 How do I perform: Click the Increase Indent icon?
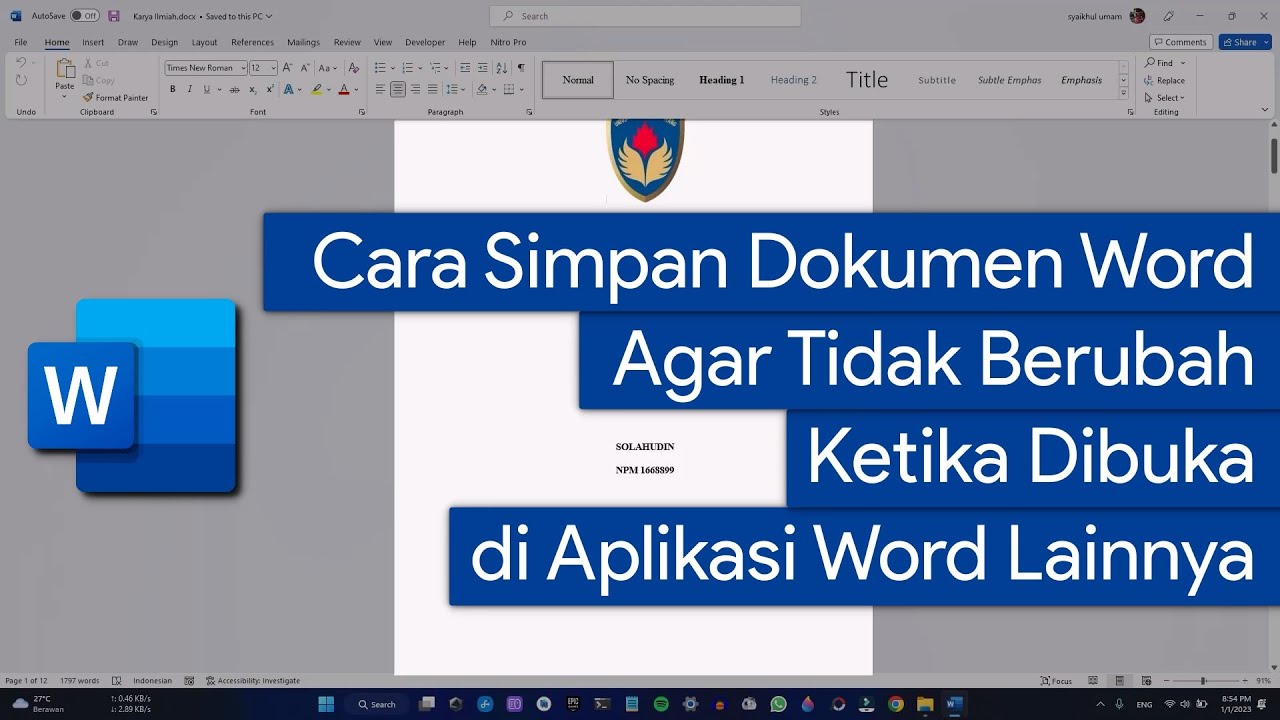click(x=483, y=68)
